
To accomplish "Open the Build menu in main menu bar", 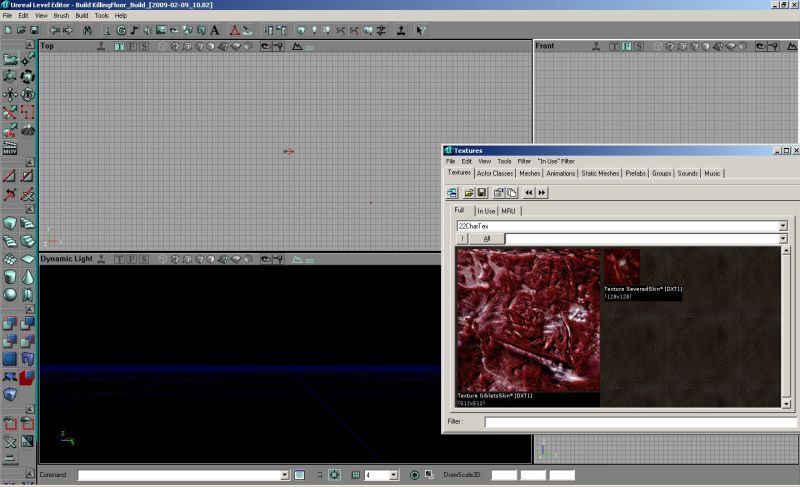I will pyautogui.click(x=82, y=16).
